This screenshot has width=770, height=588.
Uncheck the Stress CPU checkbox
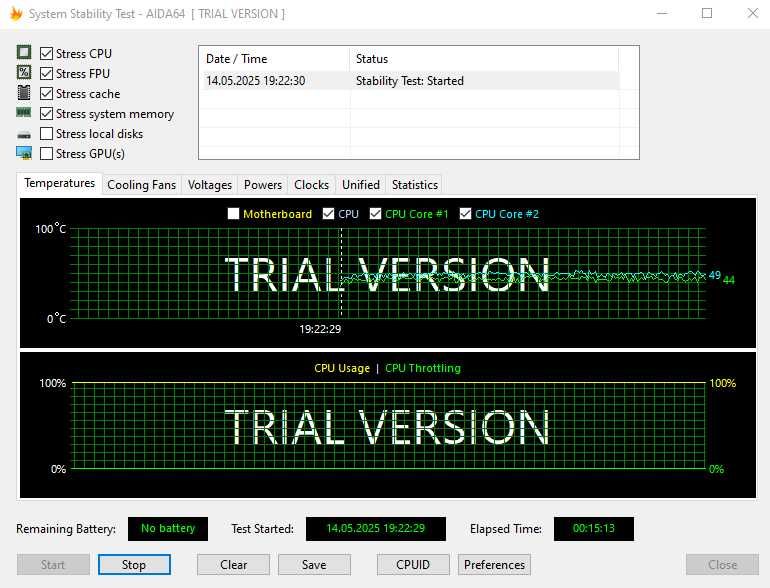(x=46, y=53)
